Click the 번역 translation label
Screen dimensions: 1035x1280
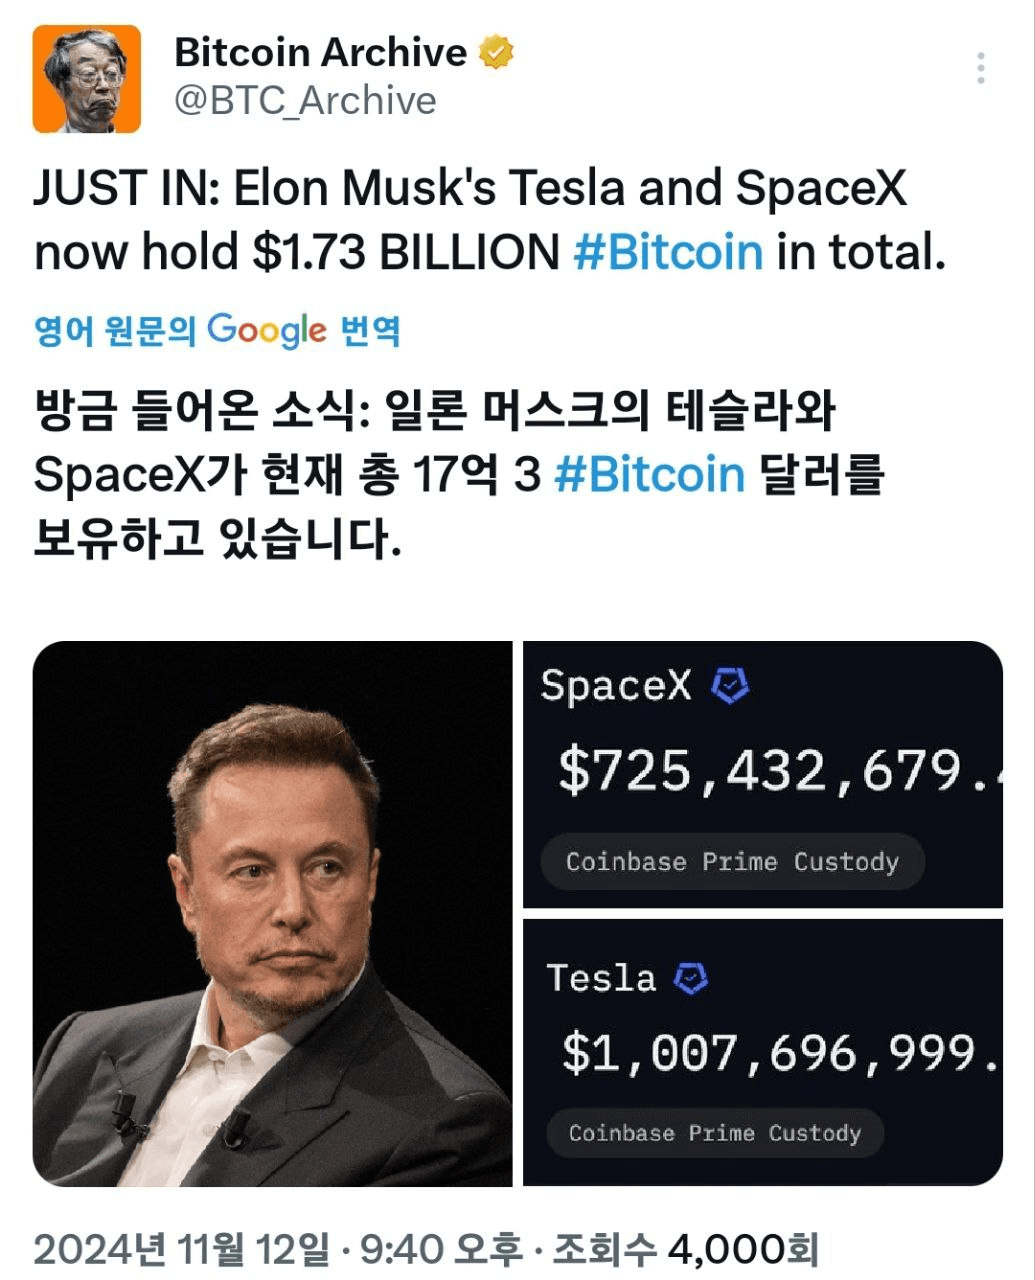pos(371,331)
